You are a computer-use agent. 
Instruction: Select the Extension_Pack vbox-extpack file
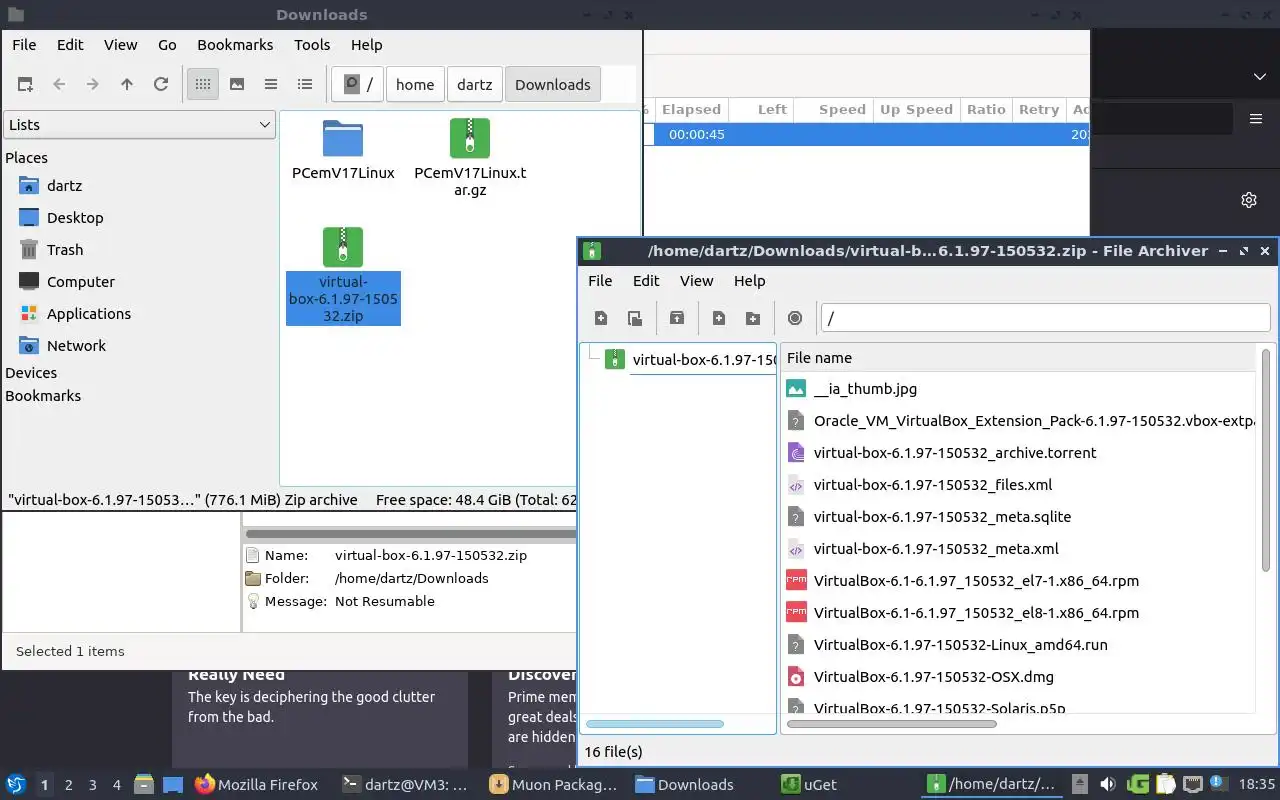click(1018, 421)
